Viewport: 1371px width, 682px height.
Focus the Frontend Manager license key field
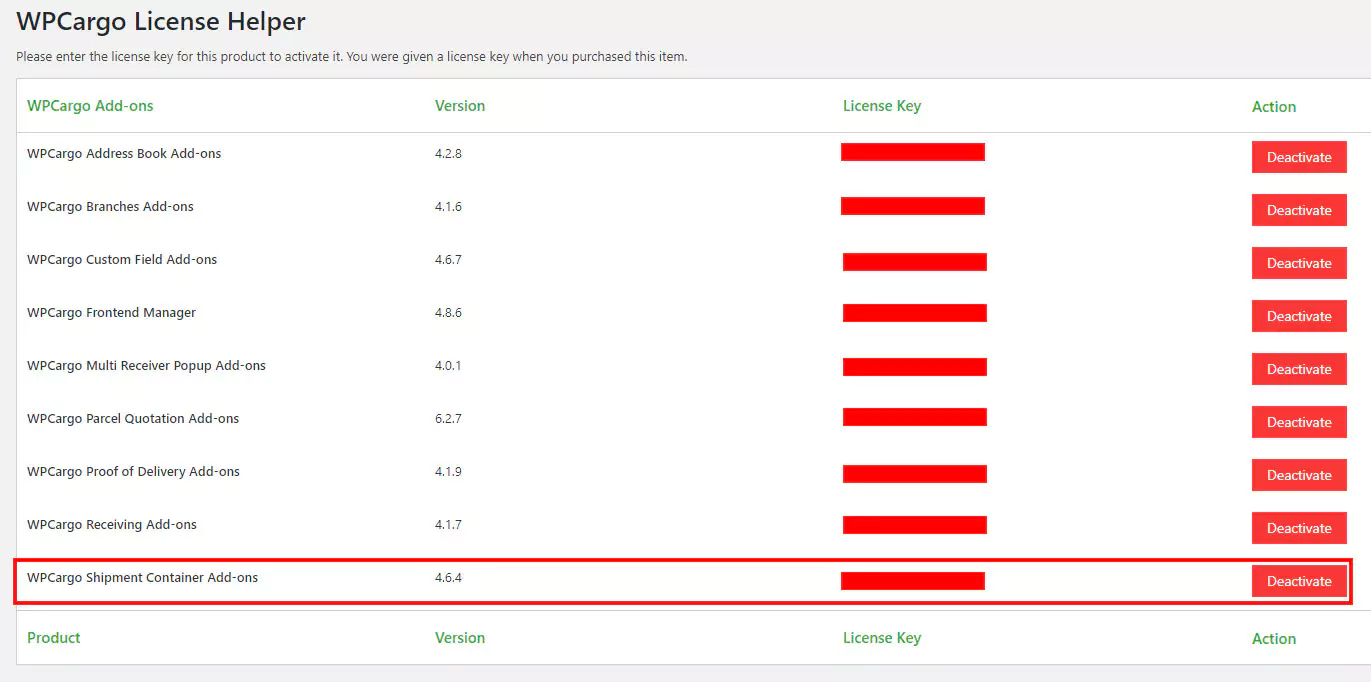pos(914,313)
